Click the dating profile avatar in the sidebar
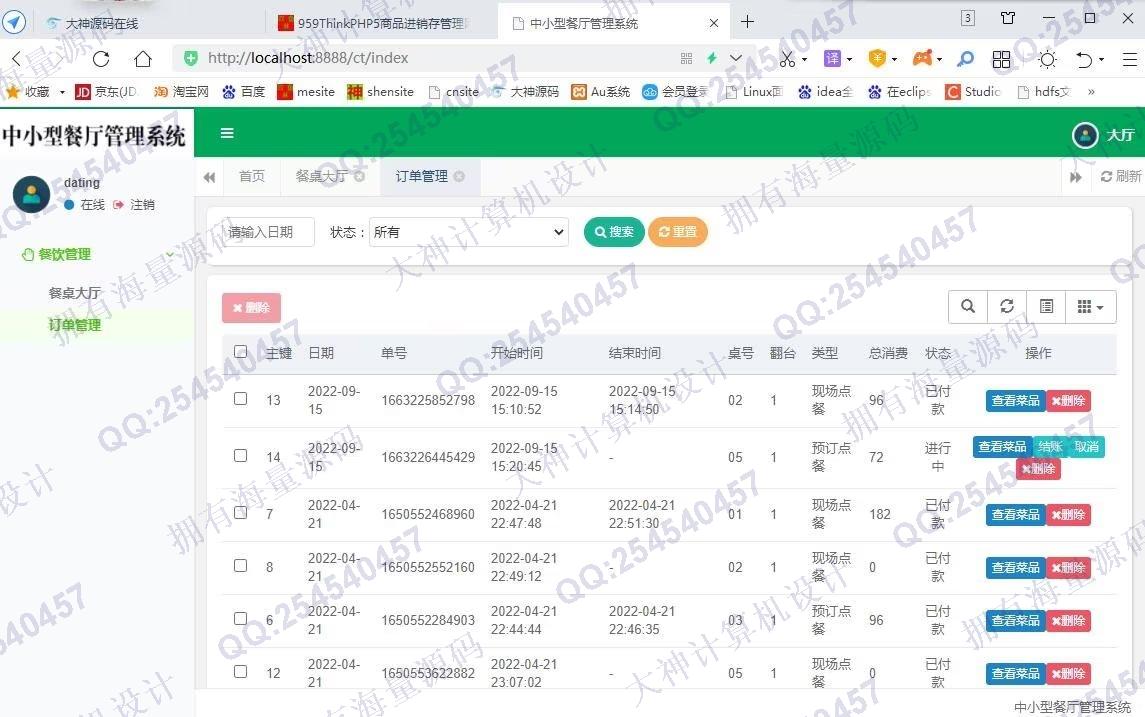1145x717 pixels. (x=31, y=194)
